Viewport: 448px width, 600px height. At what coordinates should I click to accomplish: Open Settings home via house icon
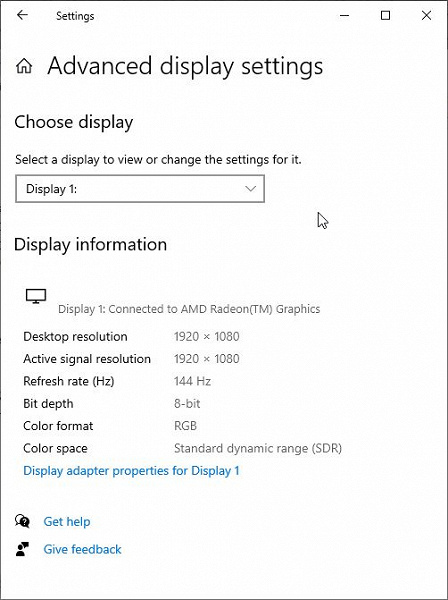[x=24, y=66]
